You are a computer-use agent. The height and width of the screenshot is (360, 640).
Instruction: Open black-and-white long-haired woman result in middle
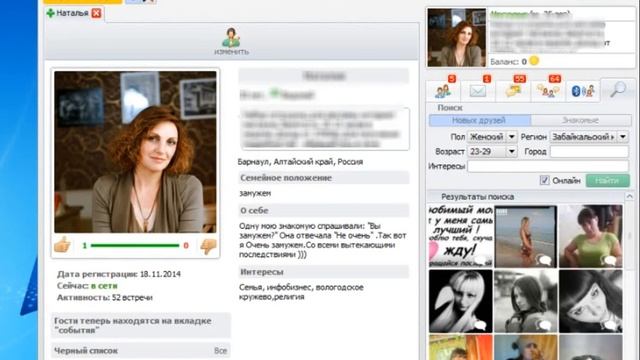tap(526, 301)
